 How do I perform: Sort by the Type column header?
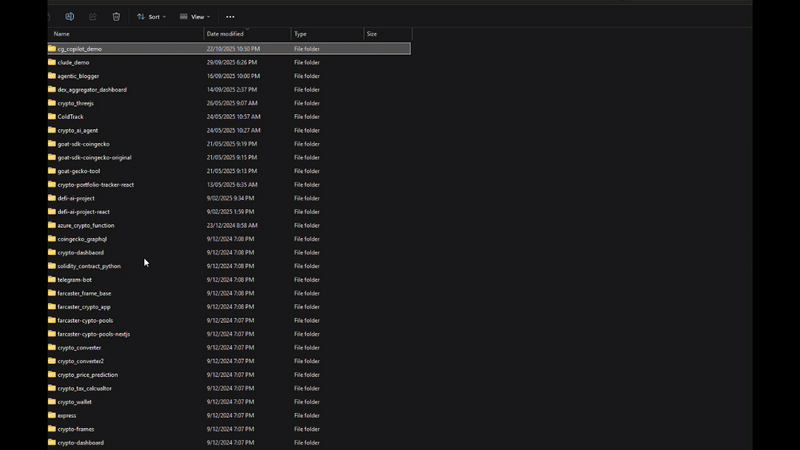[301, 34]
